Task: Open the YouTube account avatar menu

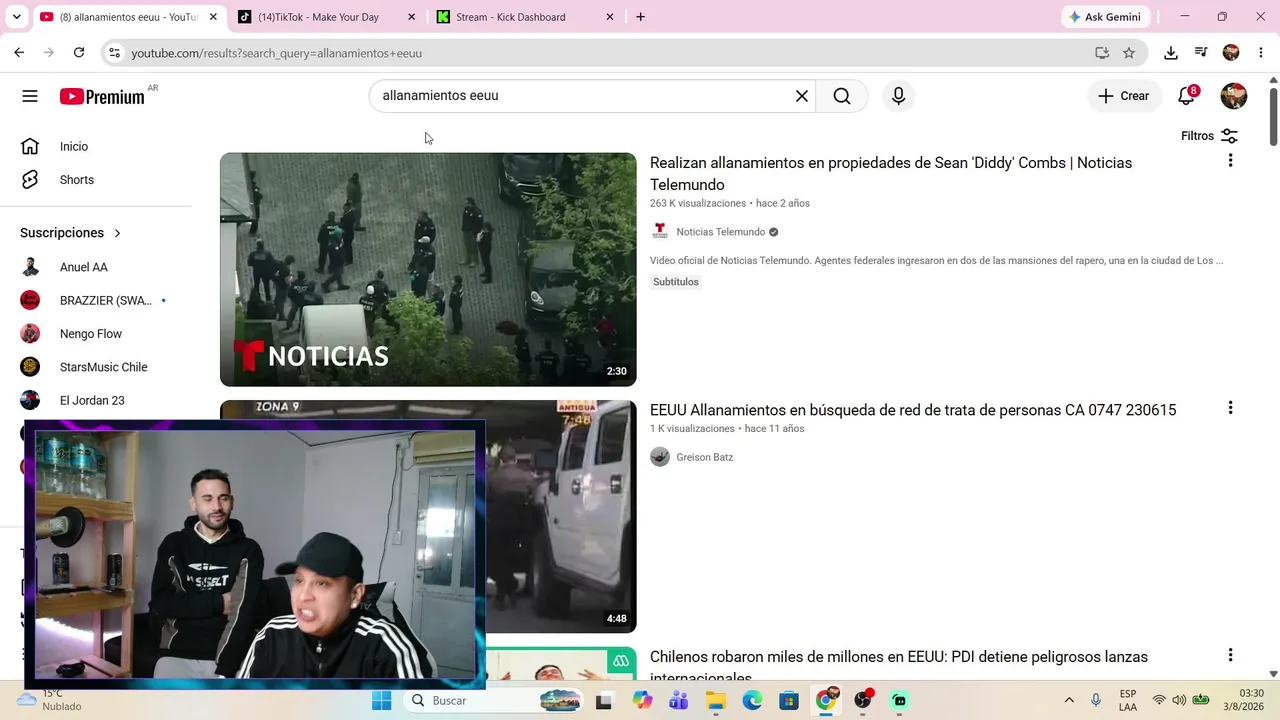Action: [x=1234, y=96]
